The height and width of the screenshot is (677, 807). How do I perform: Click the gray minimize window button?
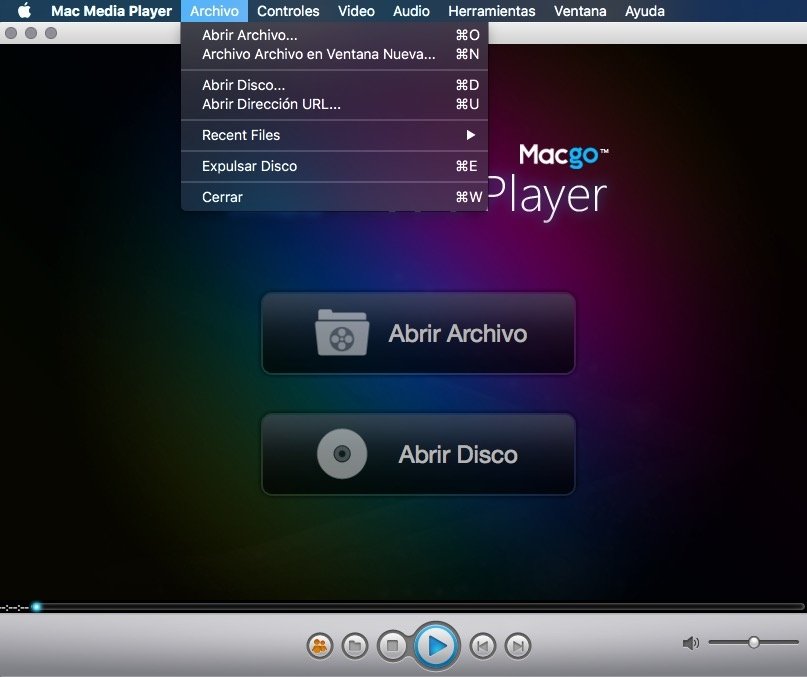31,33
